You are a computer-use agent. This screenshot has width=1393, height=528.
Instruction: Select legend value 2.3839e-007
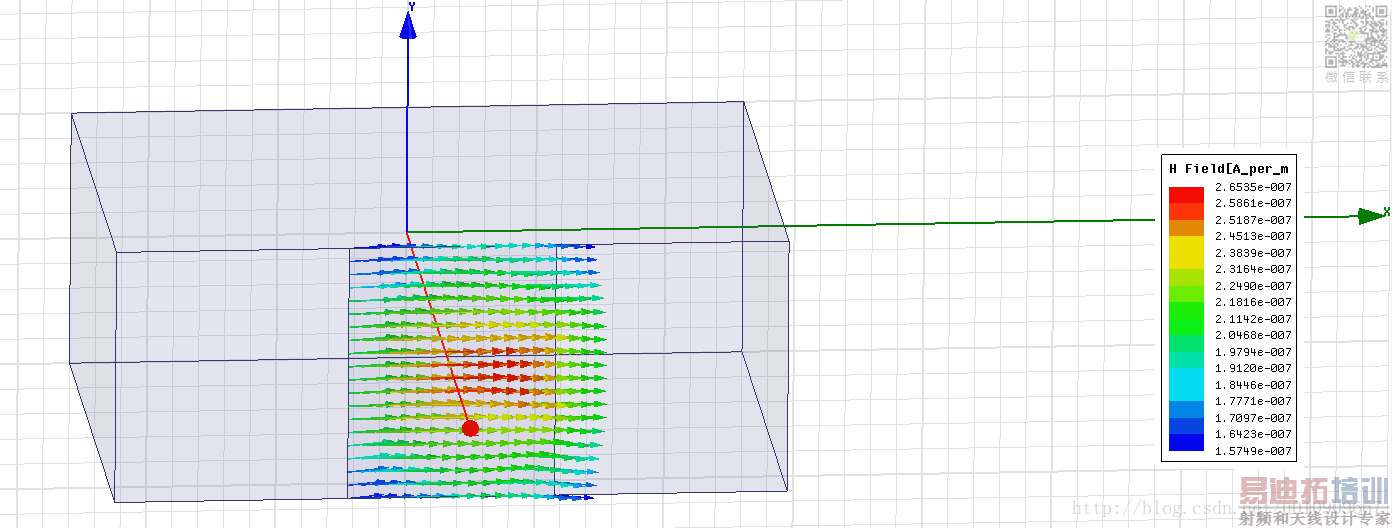click(x=1253, y=253)
